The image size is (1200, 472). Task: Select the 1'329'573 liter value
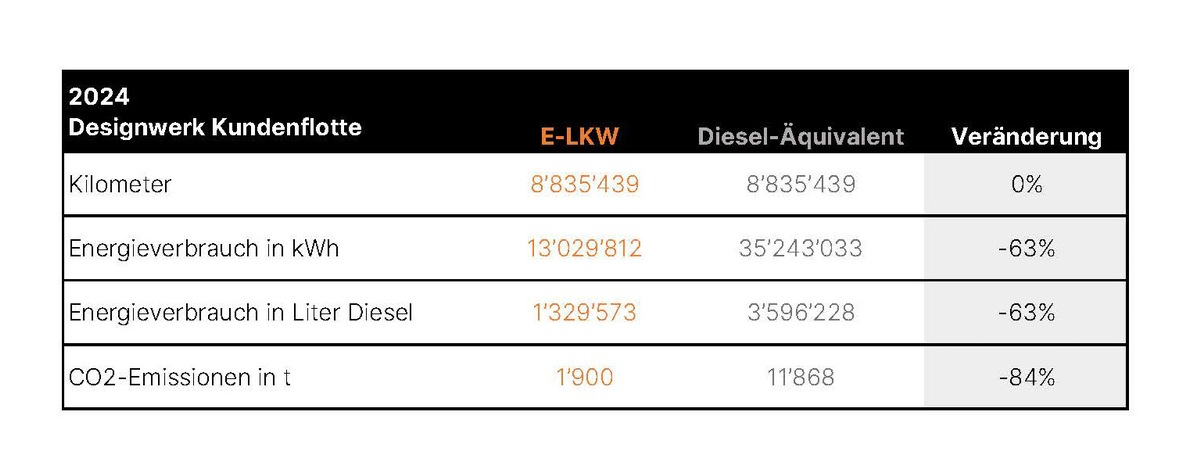click(584, 313)
